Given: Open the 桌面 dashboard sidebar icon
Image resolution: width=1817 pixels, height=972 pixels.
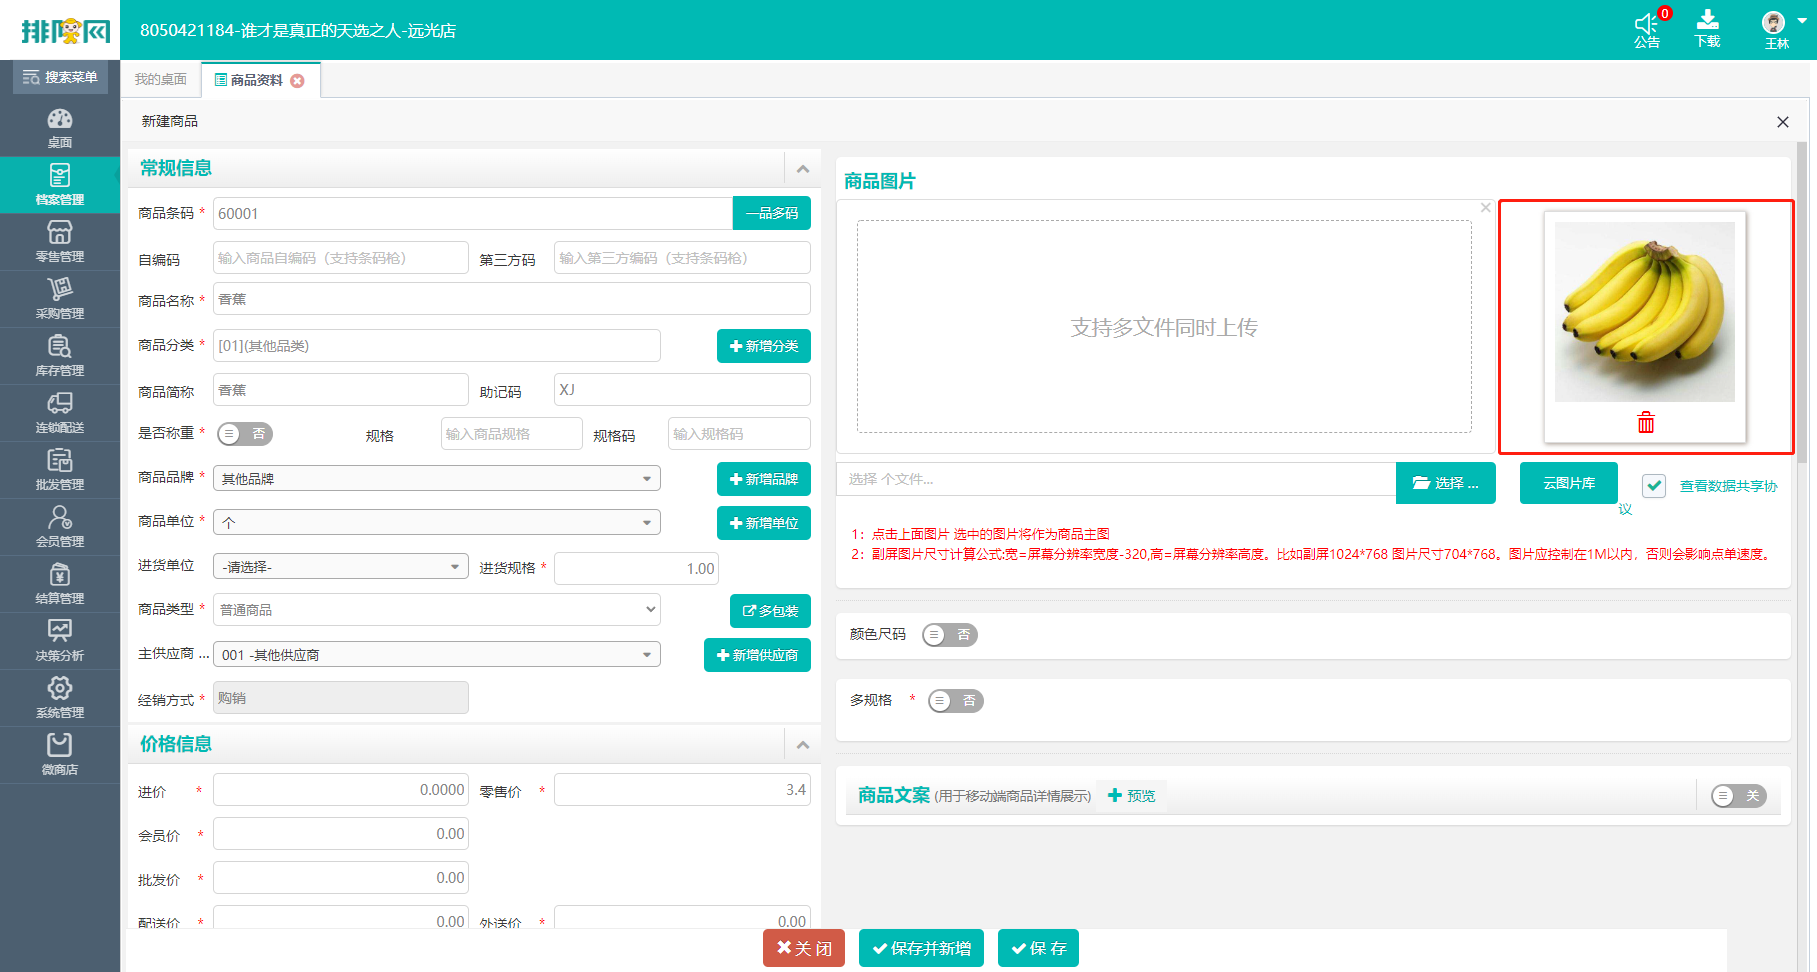Looking at the screenshot, I should pyautogui.click(x=60, y=128).
